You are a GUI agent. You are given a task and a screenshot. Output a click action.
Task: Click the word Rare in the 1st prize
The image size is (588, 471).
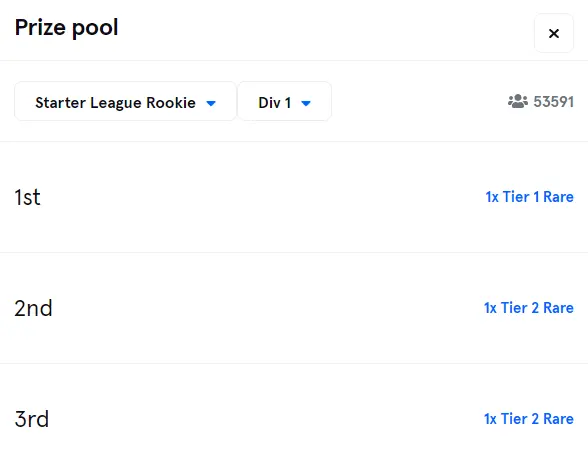558,197
